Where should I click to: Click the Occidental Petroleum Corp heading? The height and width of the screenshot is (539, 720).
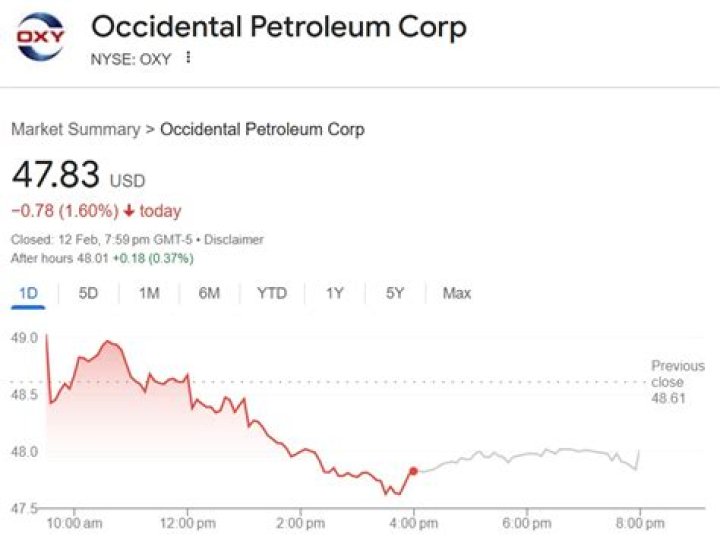[279, 27]
